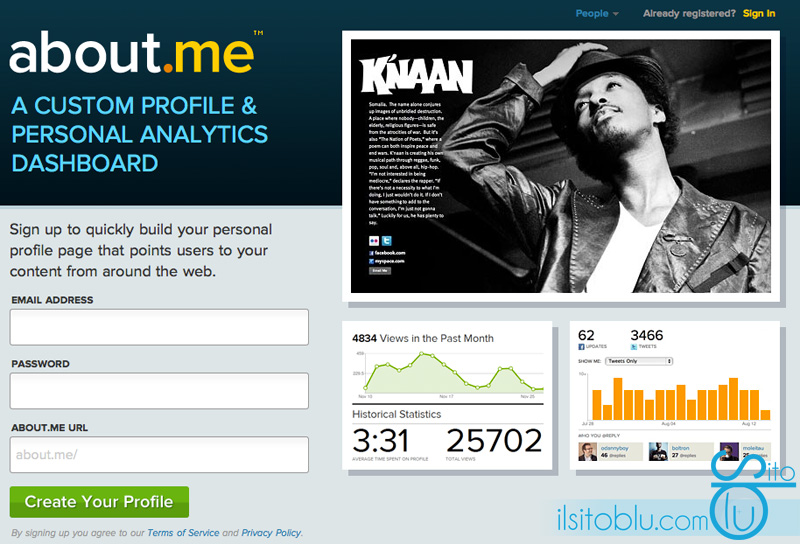Screen dimensions: 800x544
Task: Focus the Password input field
Action: (159, 390)
